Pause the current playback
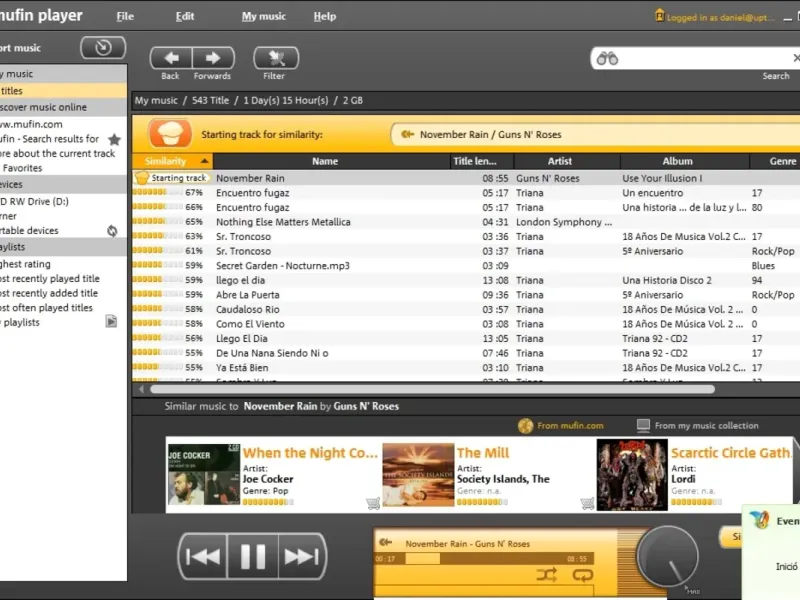Screen dimensions: 800x600 [253, 556]
